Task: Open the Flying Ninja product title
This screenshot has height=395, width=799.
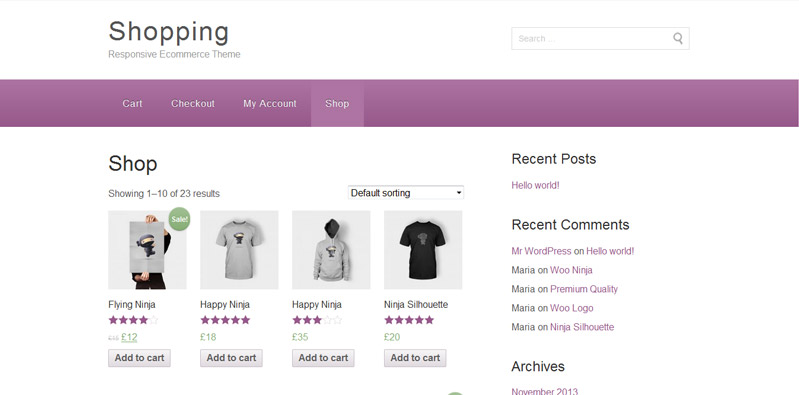Action: (x=131, y=304)
